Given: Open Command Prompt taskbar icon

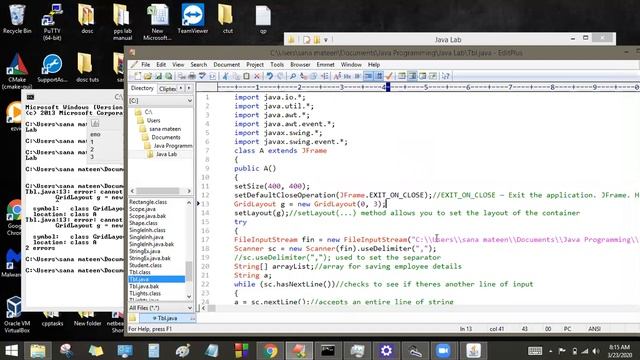Looking at the screenshot, I should click(327, 351).
